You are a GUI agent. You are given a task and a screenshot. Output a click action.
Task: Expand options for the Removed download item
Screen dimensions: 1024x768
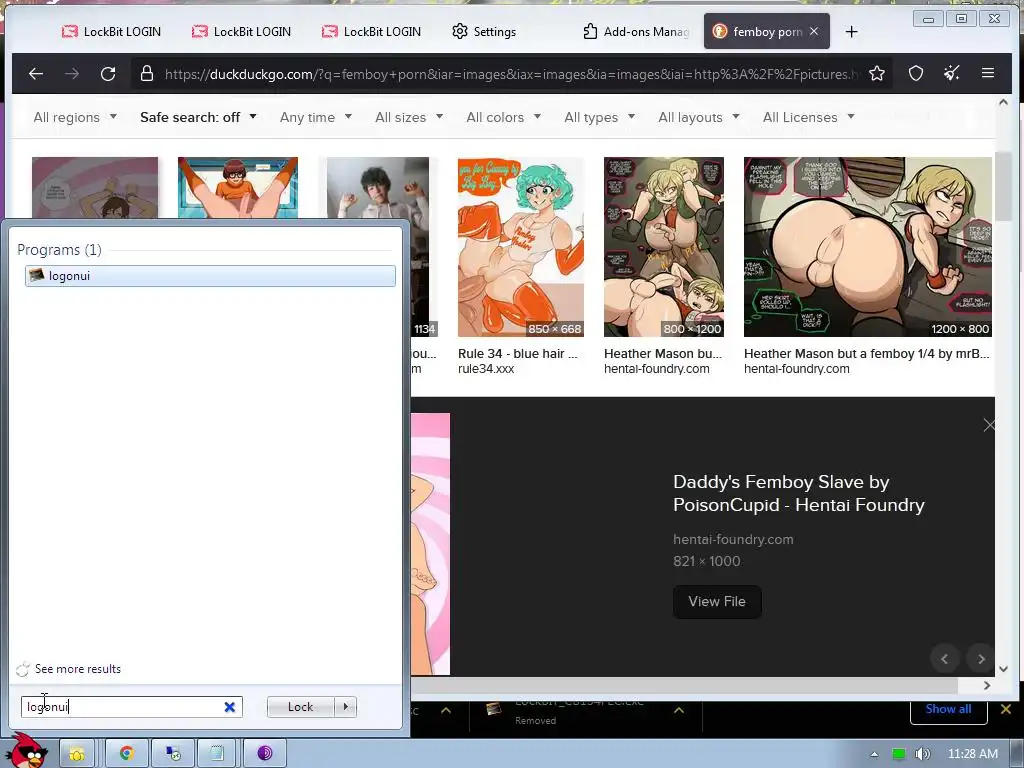click(x=679, y=710)
